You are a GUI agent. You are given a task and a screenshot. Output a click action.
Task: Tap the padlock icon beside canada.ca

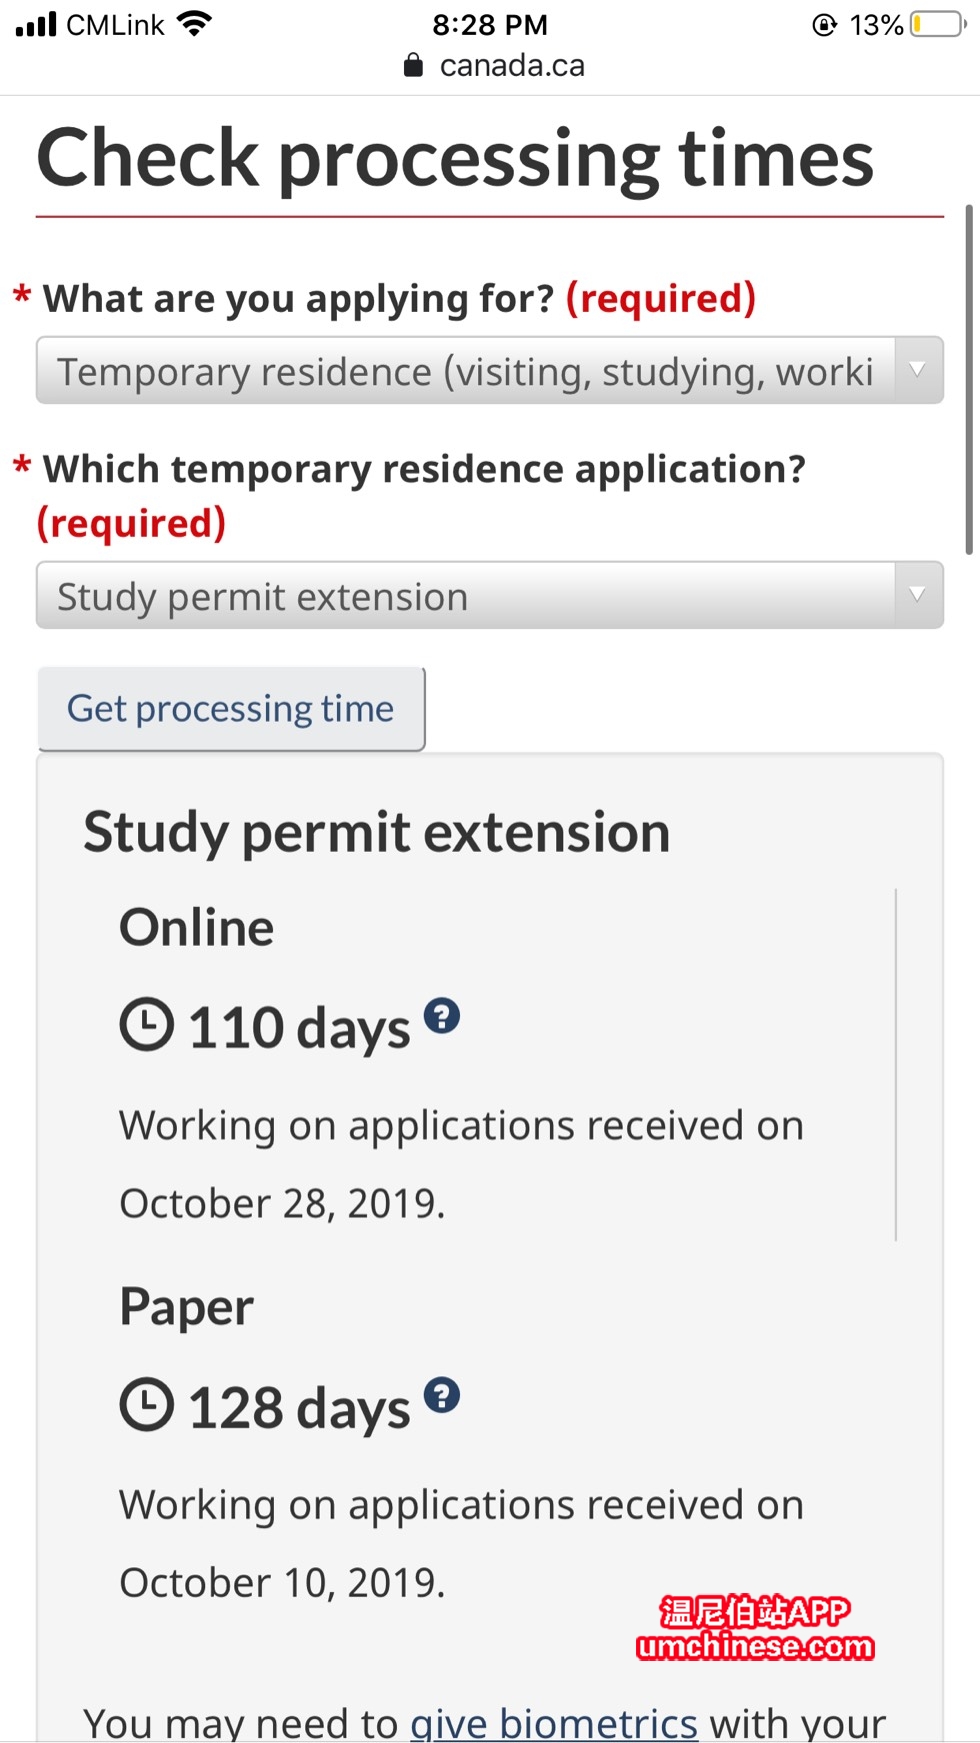[x=413, y=66]
